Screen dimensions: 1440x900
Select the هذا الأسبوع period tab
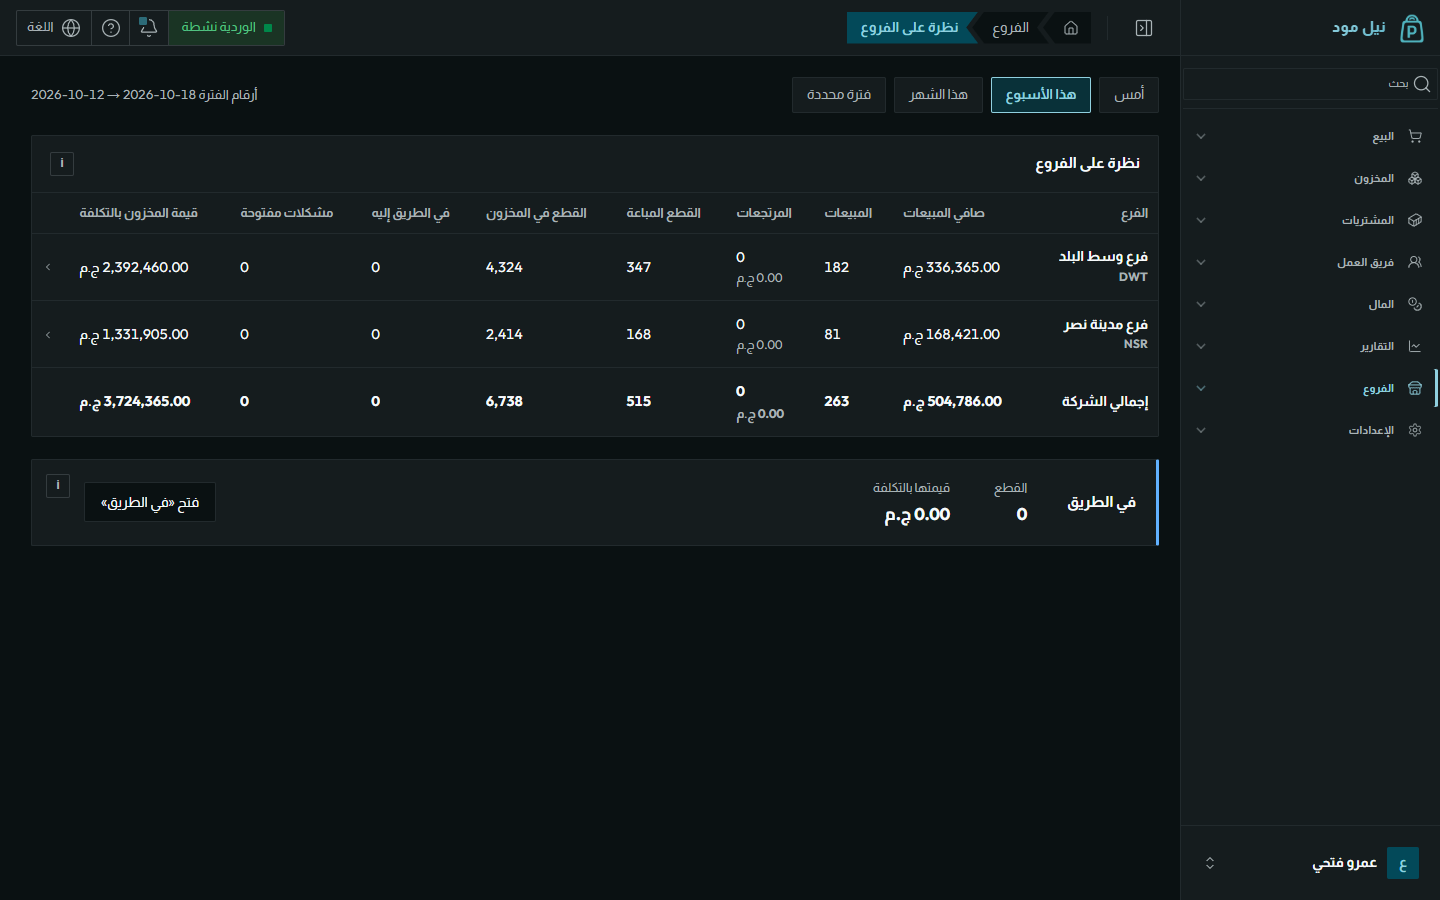[x=1041, y=95]
